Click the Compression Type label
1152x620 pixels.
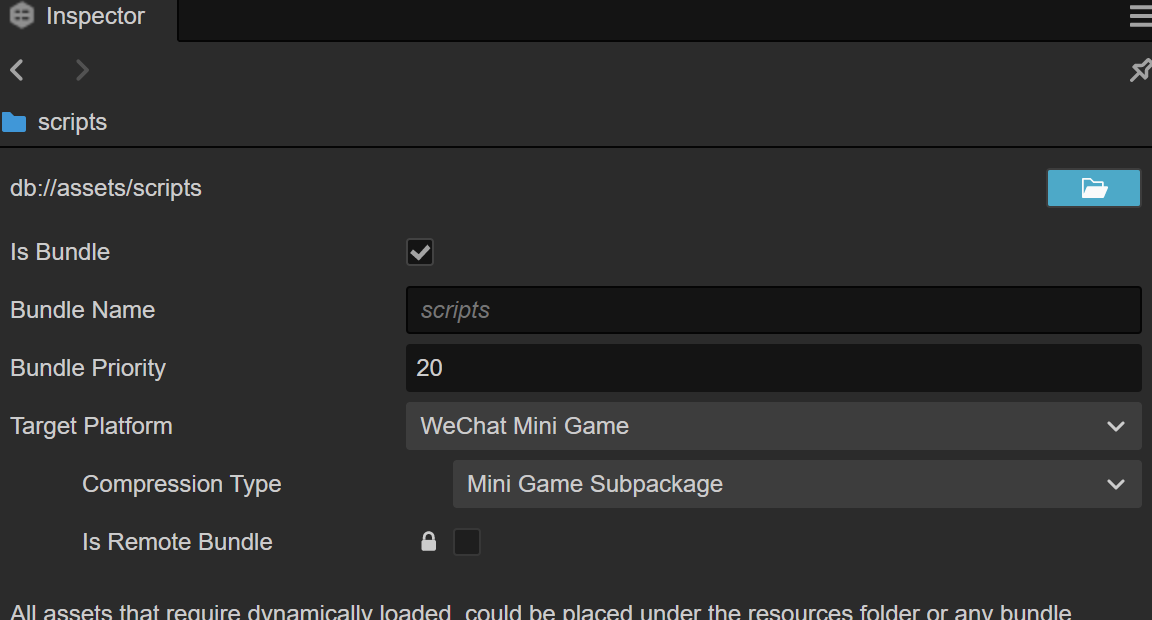coord(181,484)
